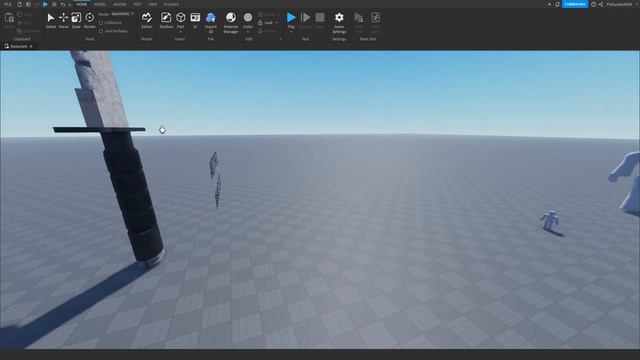The height and width of the screenshot is (360, 640).
Task: Click the Lock tool icon
Action: point(260,23)
